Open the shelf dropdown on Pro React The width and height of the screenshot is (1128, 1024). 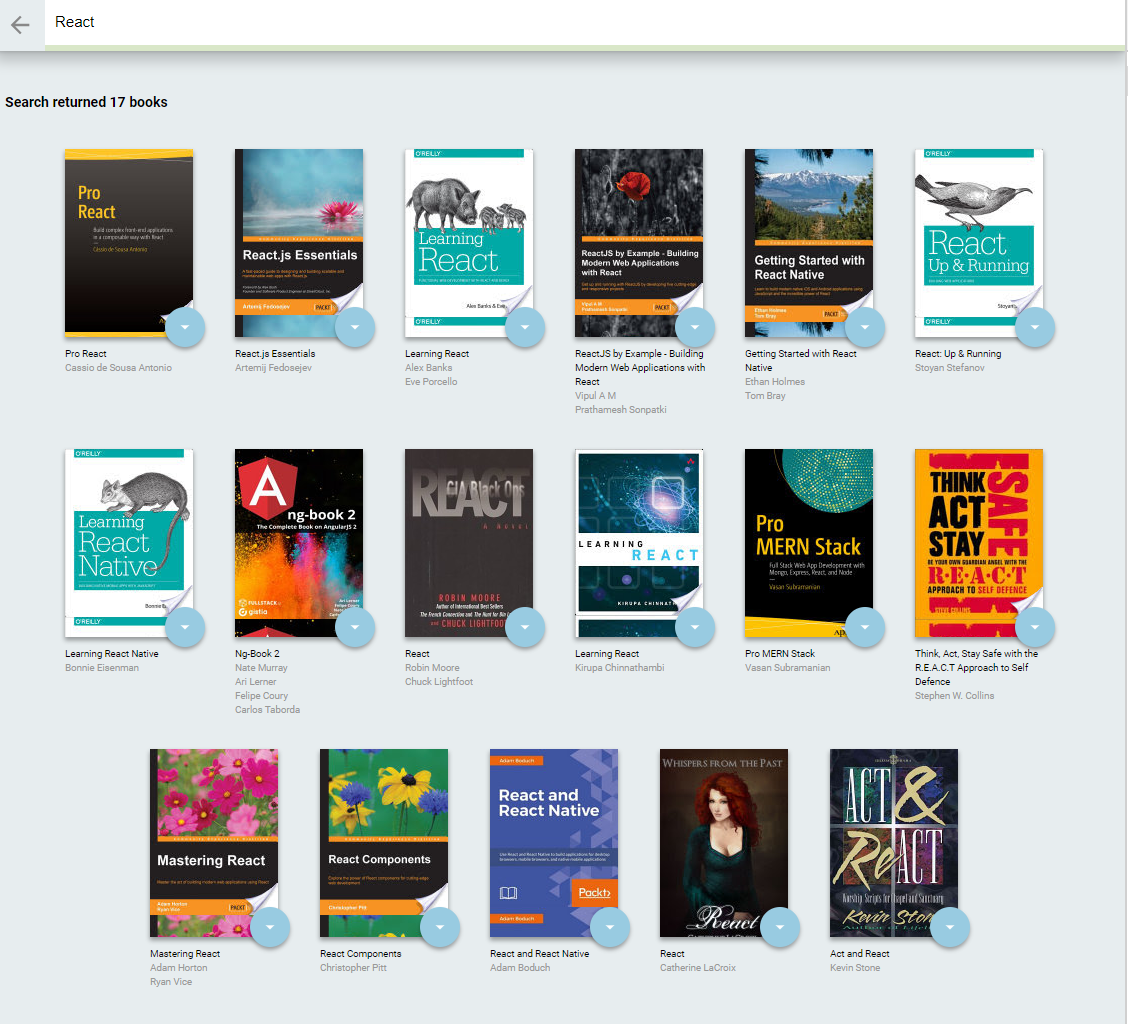185,327
